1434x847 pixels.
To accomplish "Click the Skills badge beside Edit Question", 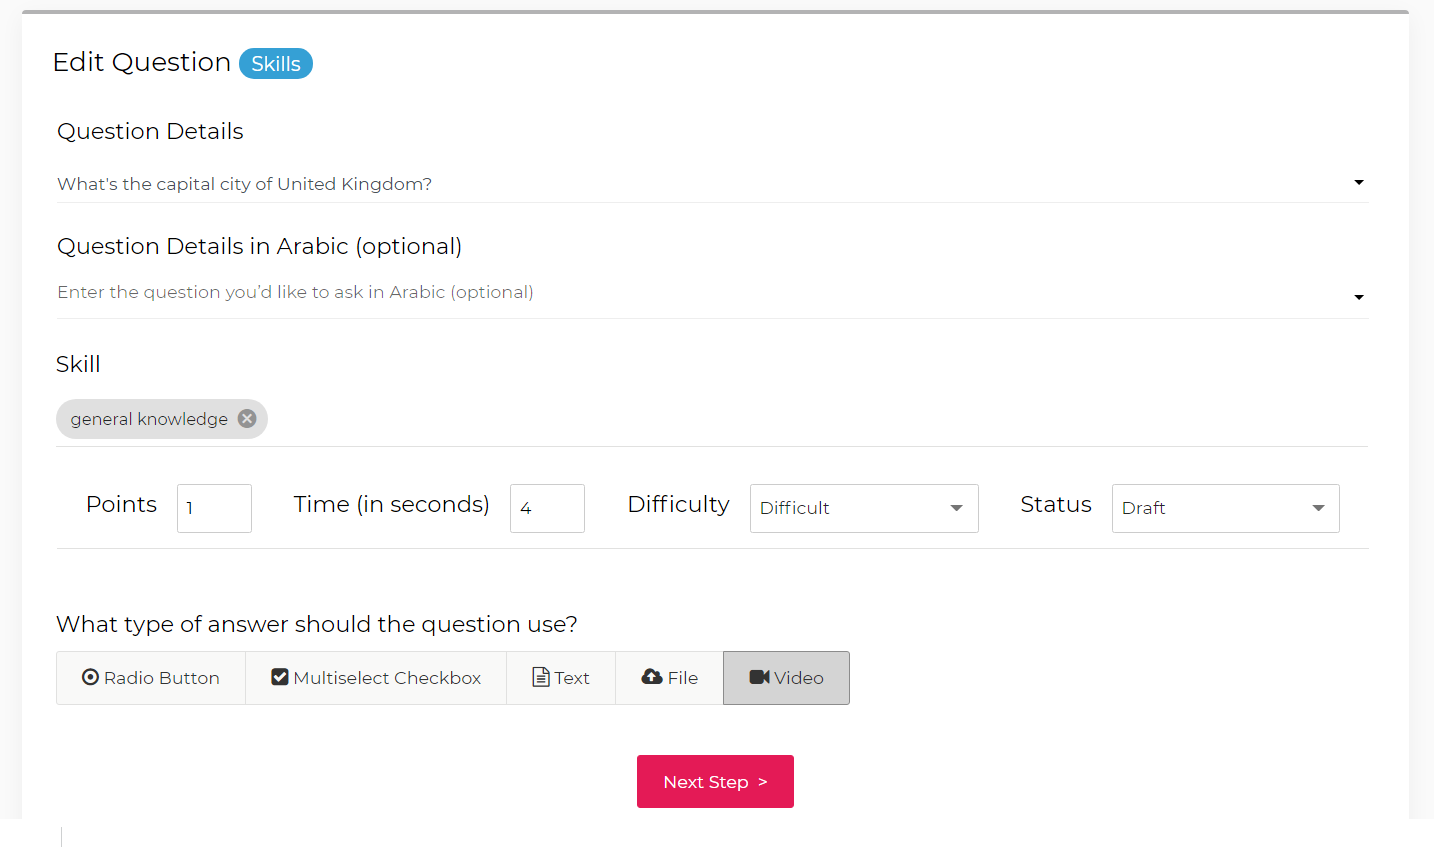I will (x=276, y=64).
